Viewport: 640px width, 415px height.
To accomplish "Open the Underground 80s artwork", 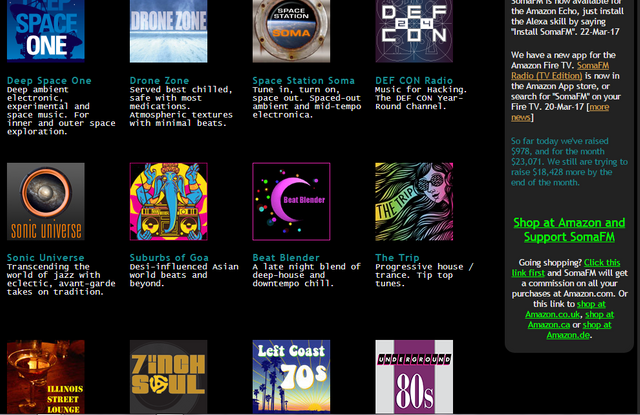I will click(x=414, y=377).
